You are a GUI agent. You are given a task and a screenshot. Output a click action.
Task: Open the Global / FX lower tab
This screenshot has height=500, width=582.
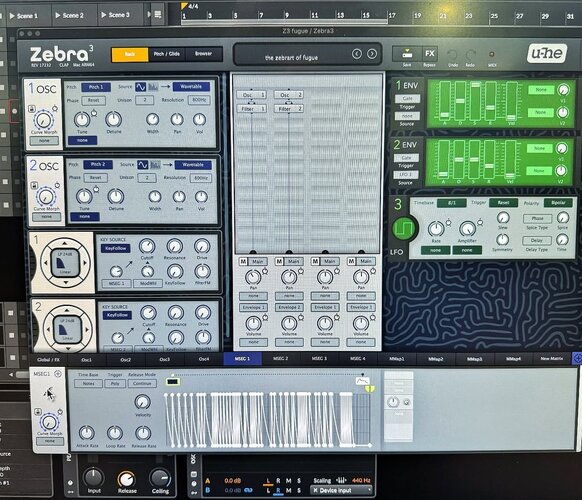point(48,359)
